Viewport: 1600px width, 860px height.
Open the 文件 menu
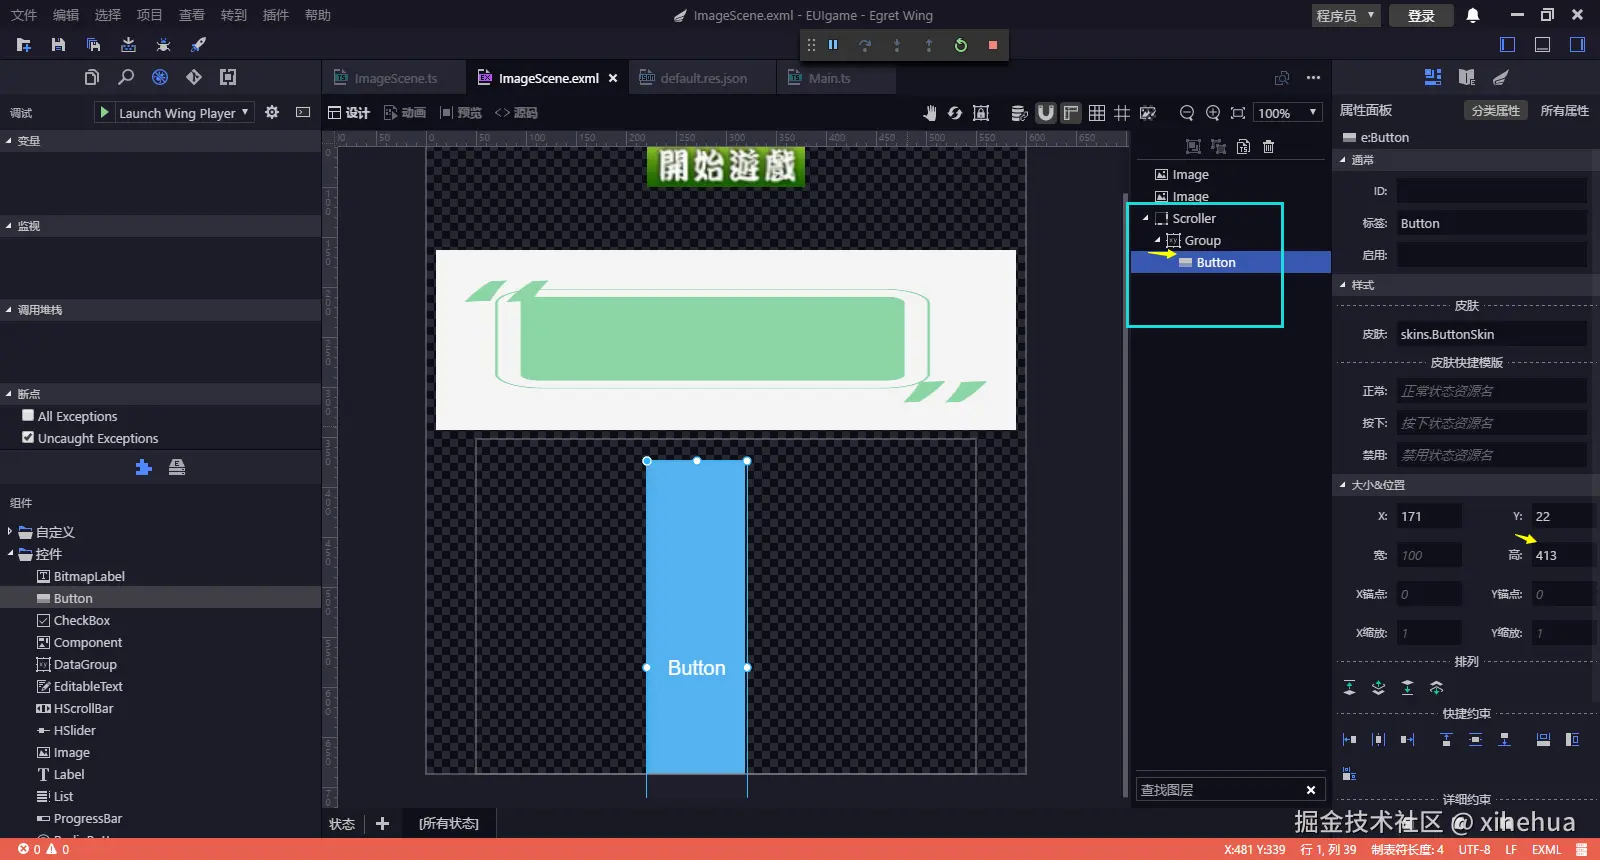click(23, 15)
